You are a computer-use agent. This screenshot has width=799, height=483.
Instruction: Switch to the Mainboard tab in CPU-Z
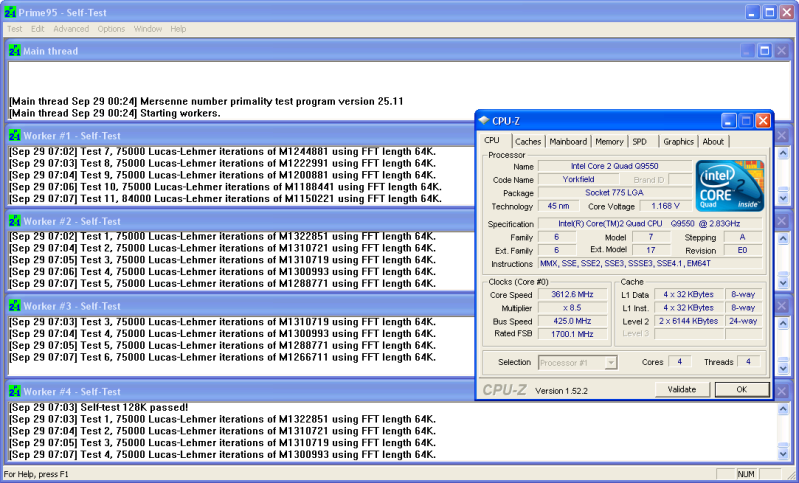pos(568,142)
